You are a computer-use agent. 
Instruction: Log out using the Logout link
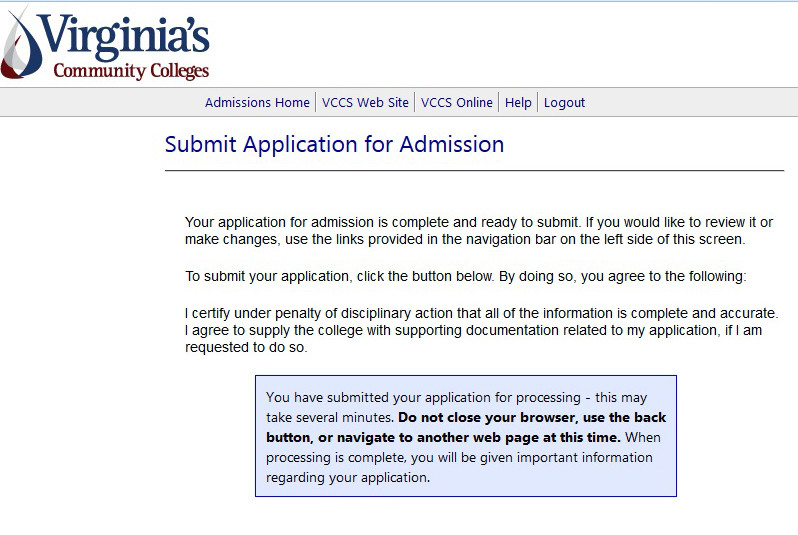tap(564, 103)
